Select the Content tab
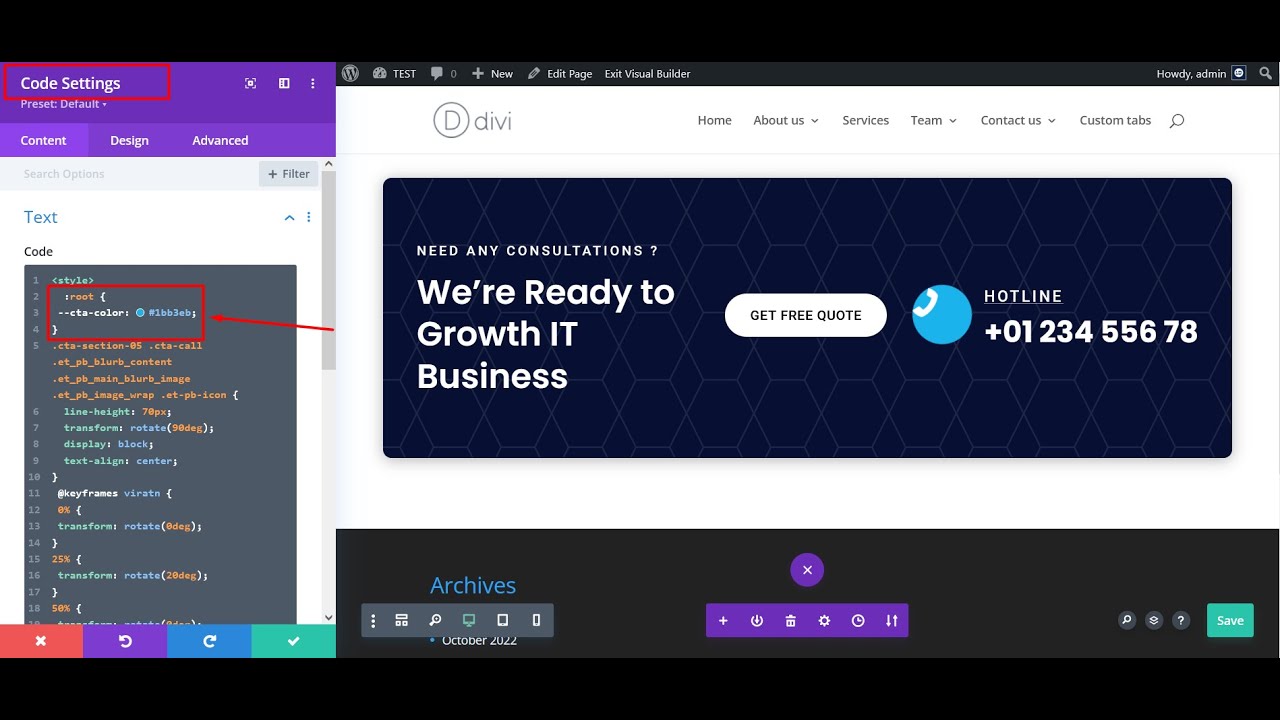1280x720 pixels. coord(43,140)
